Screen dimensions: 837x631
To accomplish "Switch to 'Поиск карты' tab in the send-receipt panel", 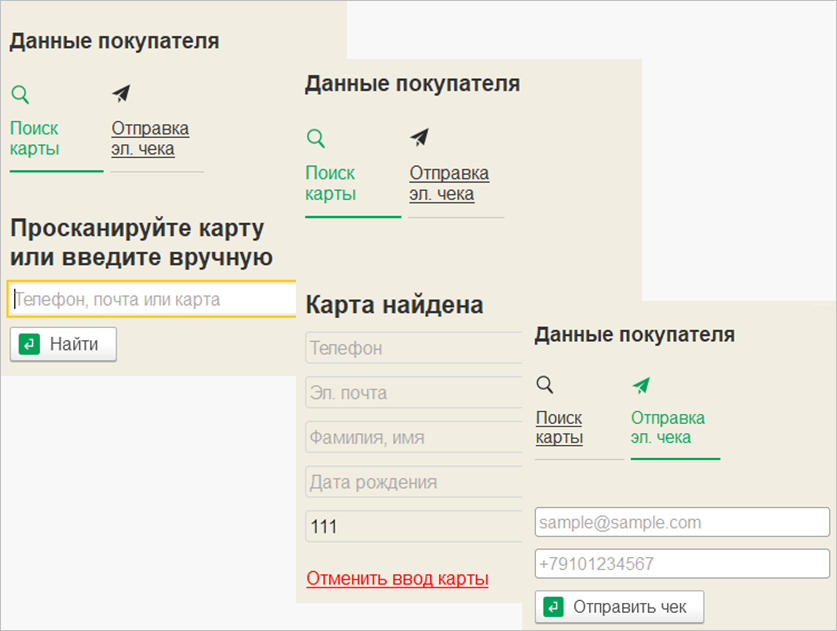I will [x=559, y=428].
